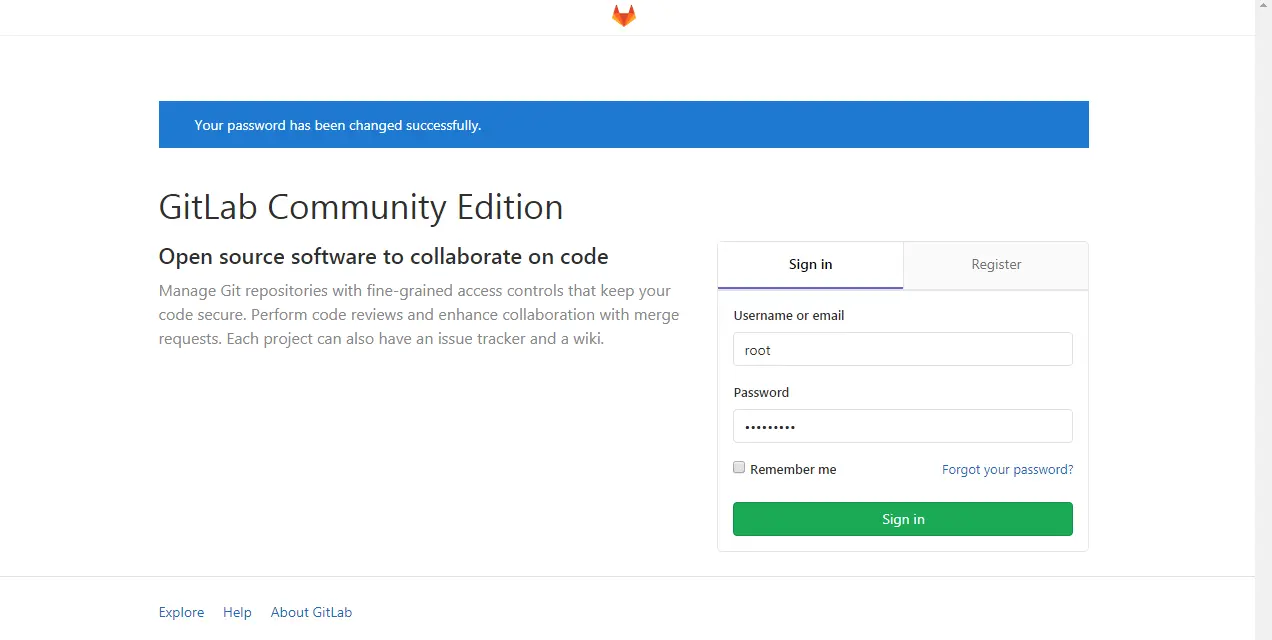Click the password changed success banner
The width and height of the screenshot is (1272, 640).
pos(623,124)
